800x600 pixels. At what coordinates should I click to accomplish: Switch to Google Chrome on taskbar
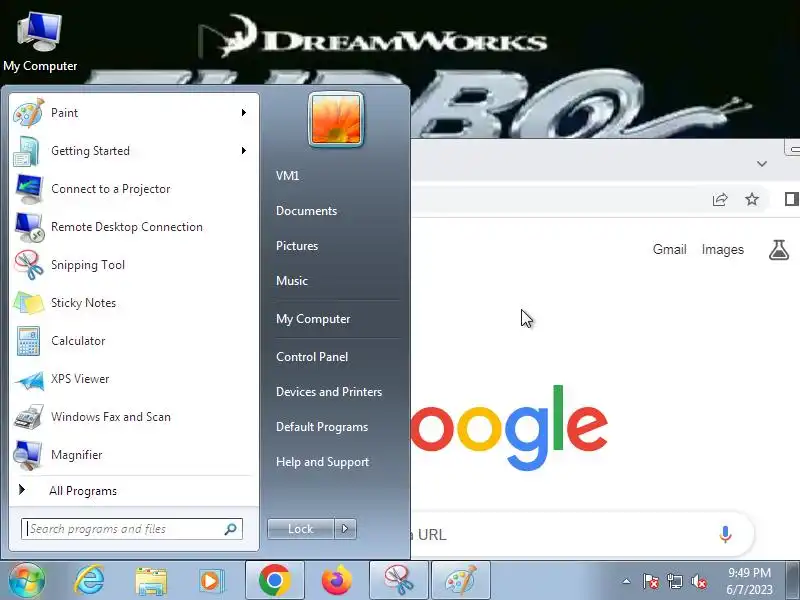tap(274, 580)
